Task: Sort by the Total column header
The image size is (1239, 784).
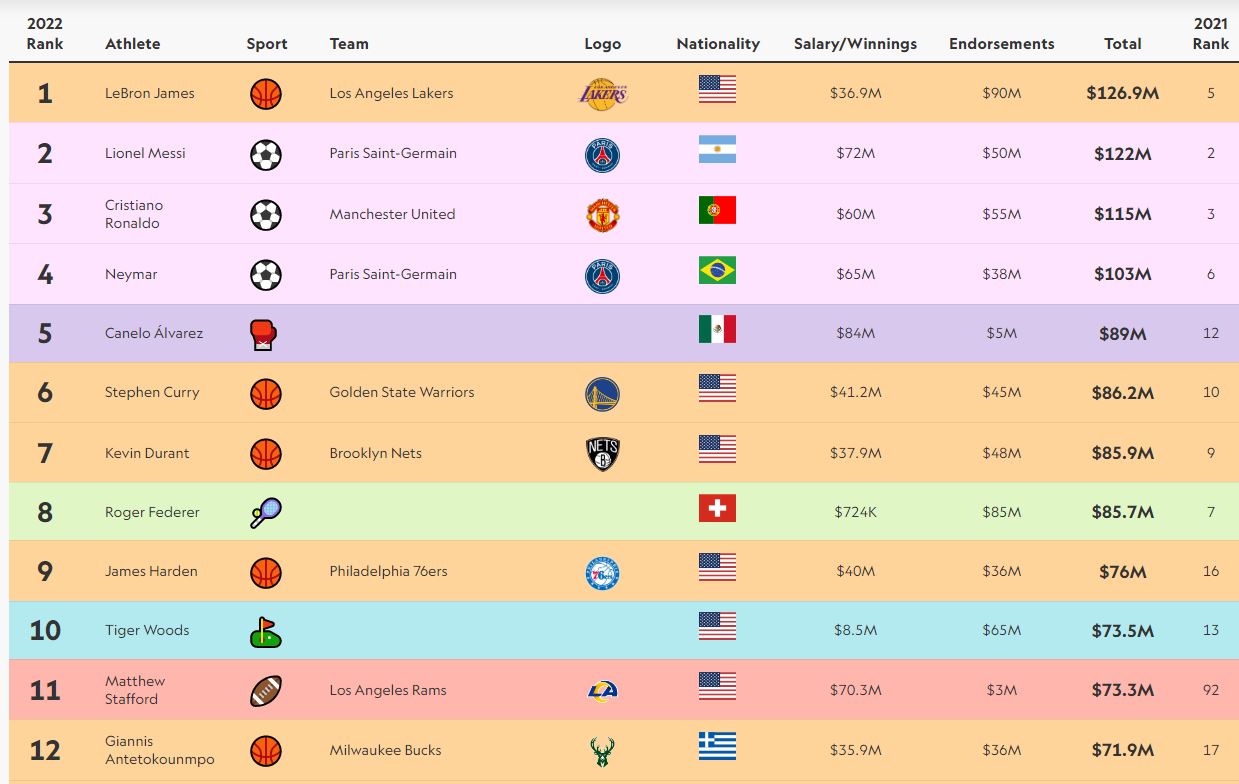Action: click(x=1122, y=44)
